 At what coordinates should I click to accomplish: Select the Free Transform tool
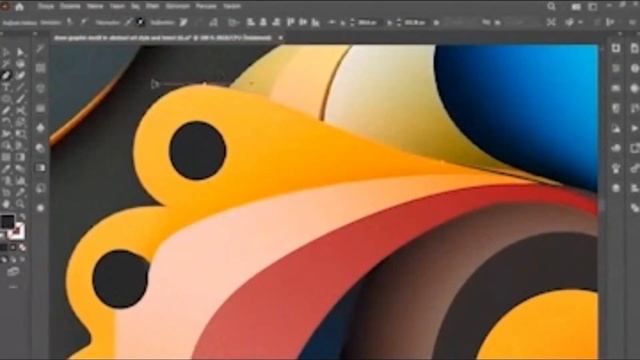tap(20, 134)
